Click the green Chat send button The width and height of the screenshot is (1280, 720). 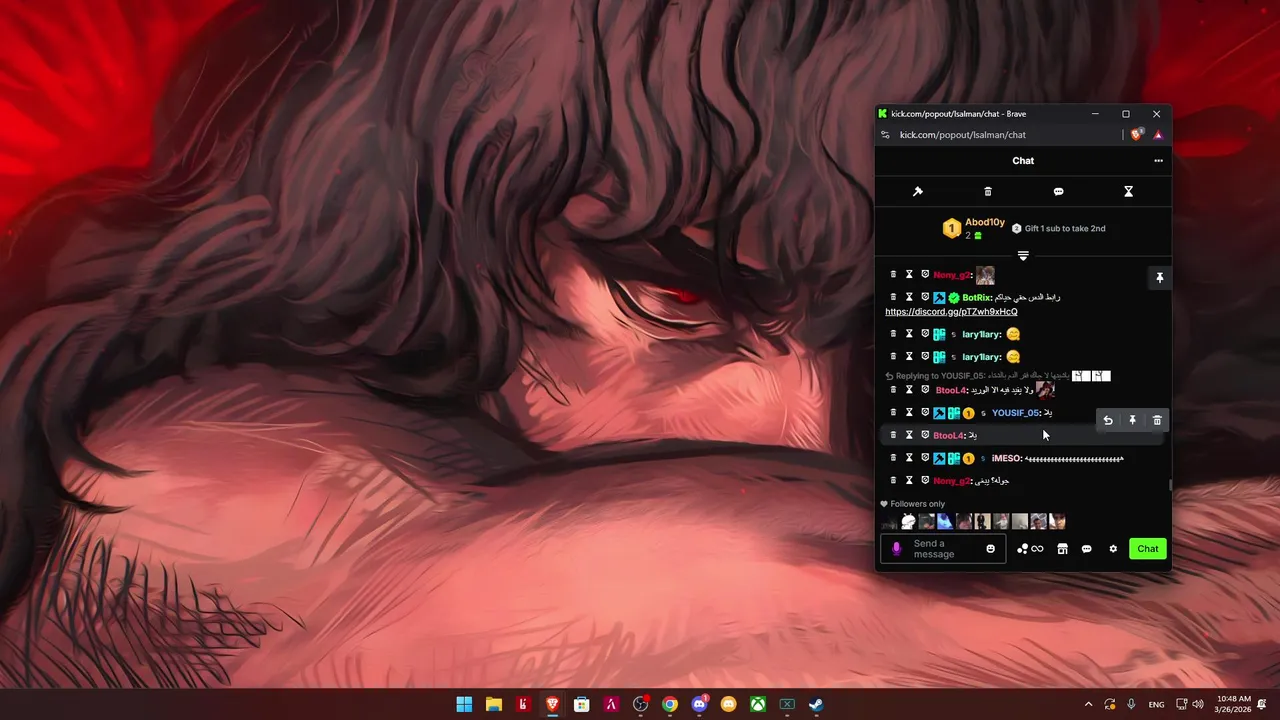pos(1148,549)
